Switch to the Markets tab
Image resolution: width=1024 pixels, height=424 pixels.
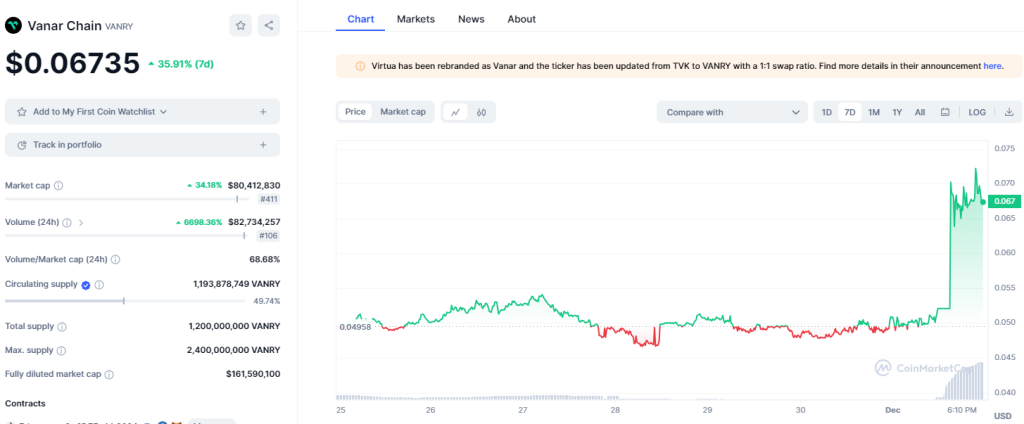click(x=415, y=19)
